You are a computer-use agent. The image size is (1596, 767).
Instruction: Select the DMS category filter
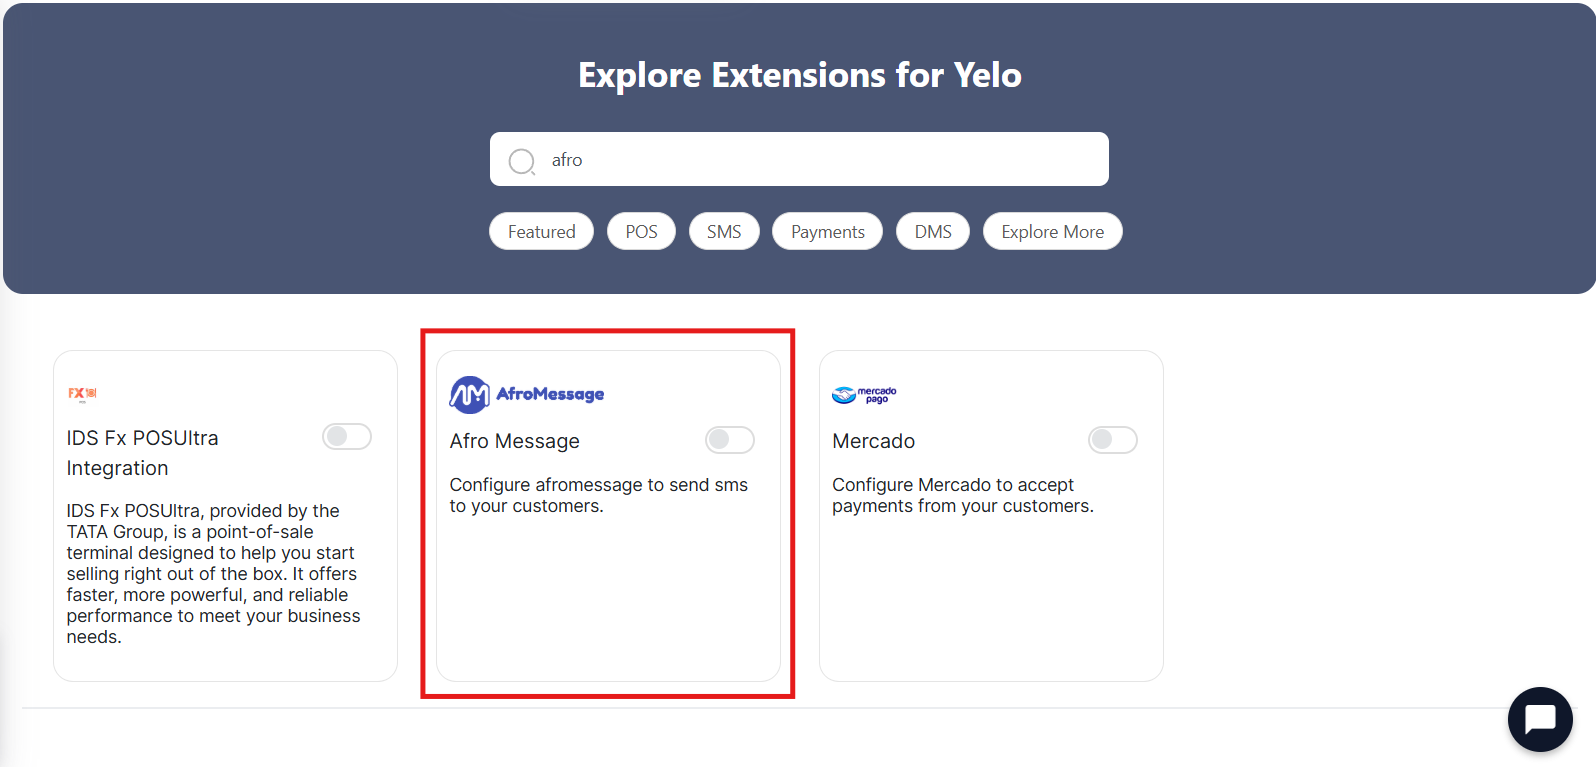click(x=933, y=231)
